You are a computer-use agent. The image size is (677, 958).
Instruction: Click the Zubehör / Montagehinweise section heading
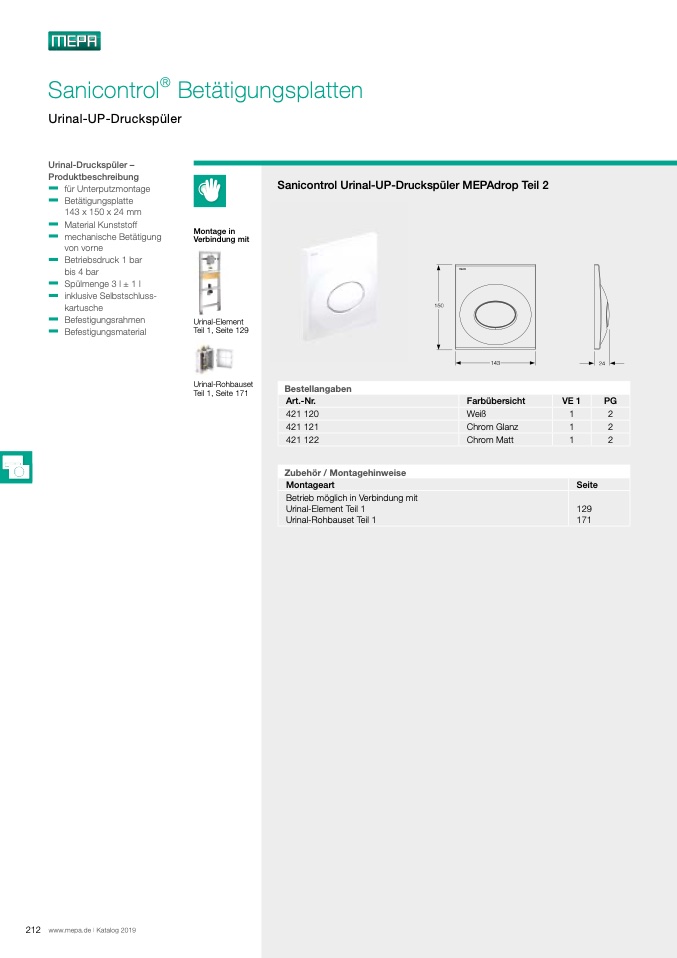coord(346,472)
